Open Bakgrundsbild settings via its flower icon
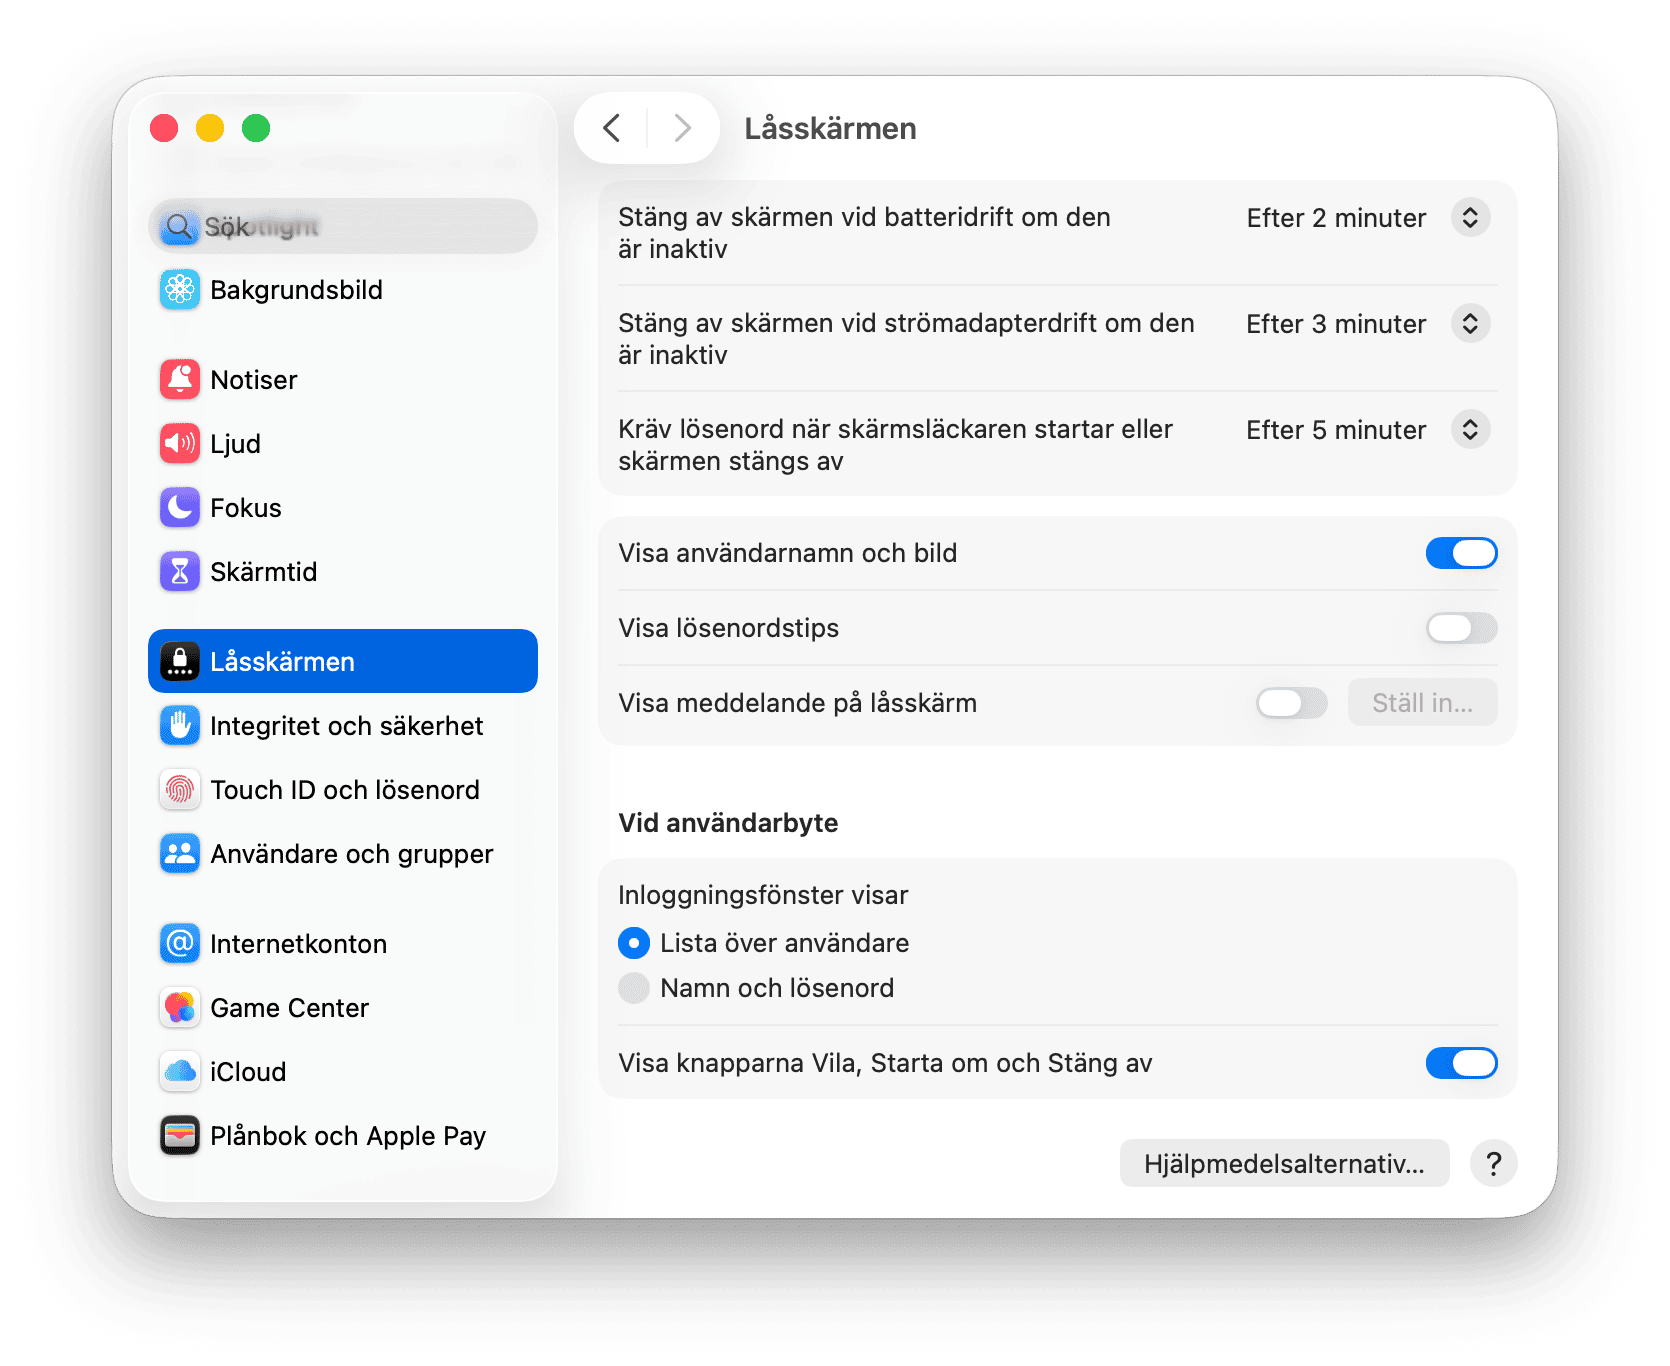Image resolution: width=1670 pixels, height=1366 pixels. pyautogui.click(x=179, y=290)
